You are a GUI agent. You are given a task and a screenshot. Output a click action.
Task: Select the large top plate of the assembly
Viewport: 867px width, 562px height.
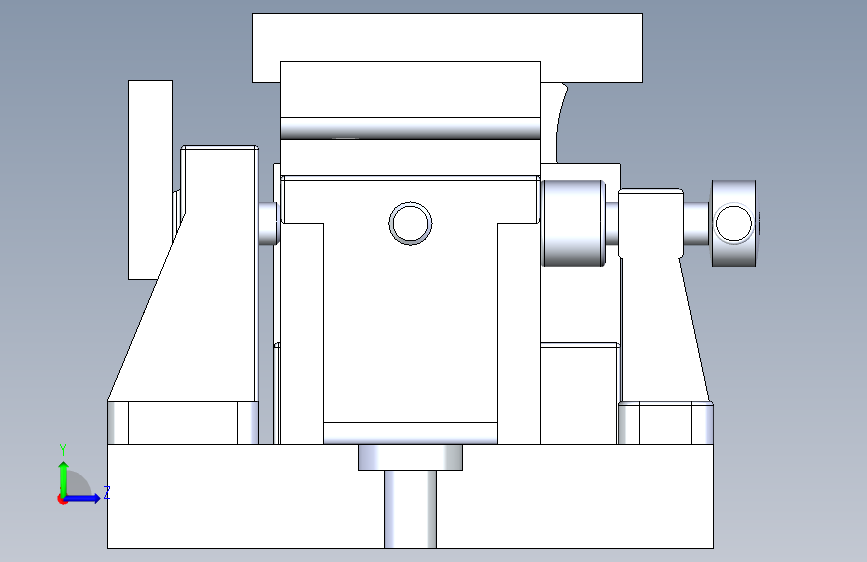coord(447,37)
